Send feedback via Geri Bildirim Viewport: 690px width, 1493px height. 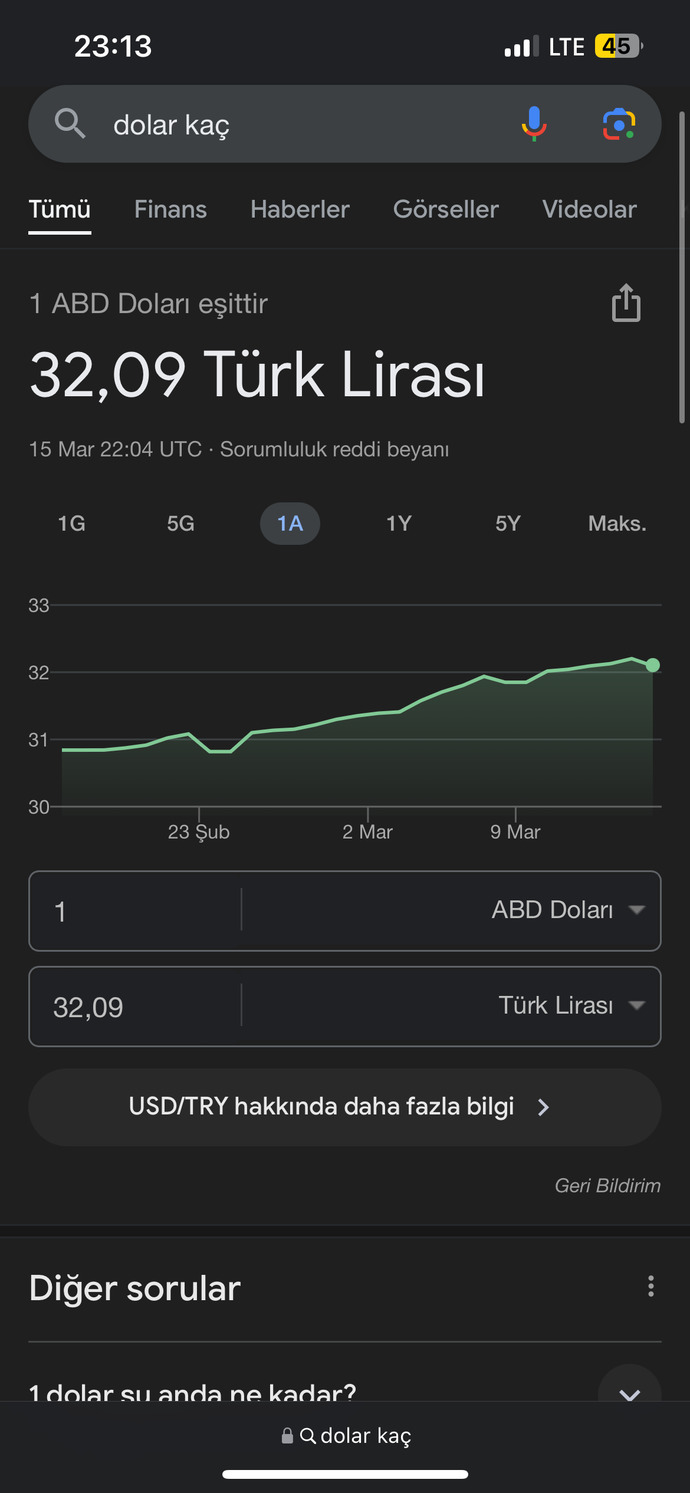click(x=608, y=1186)
